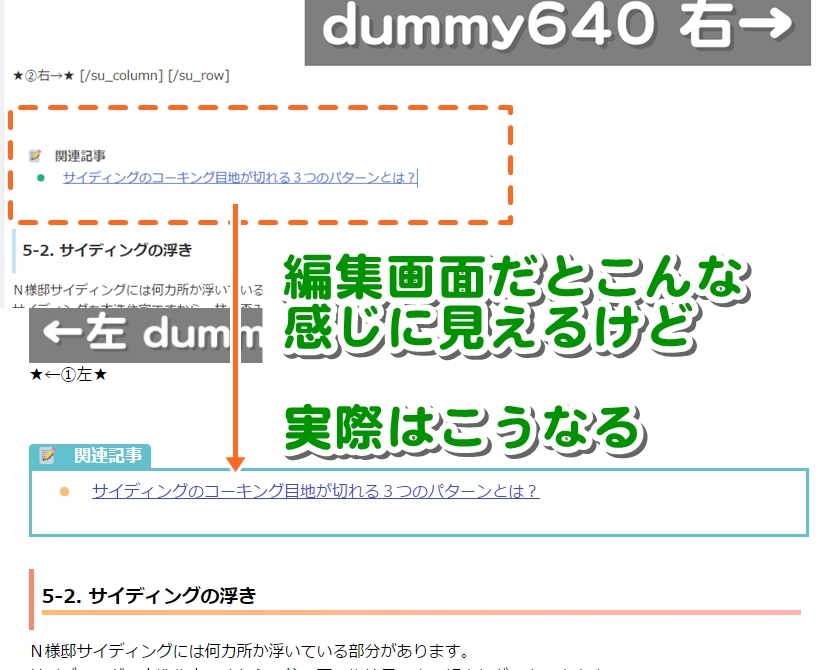Click the green bullet before editor link
Viewport: 826px width, 670px height.
click(x=41, y=178)
